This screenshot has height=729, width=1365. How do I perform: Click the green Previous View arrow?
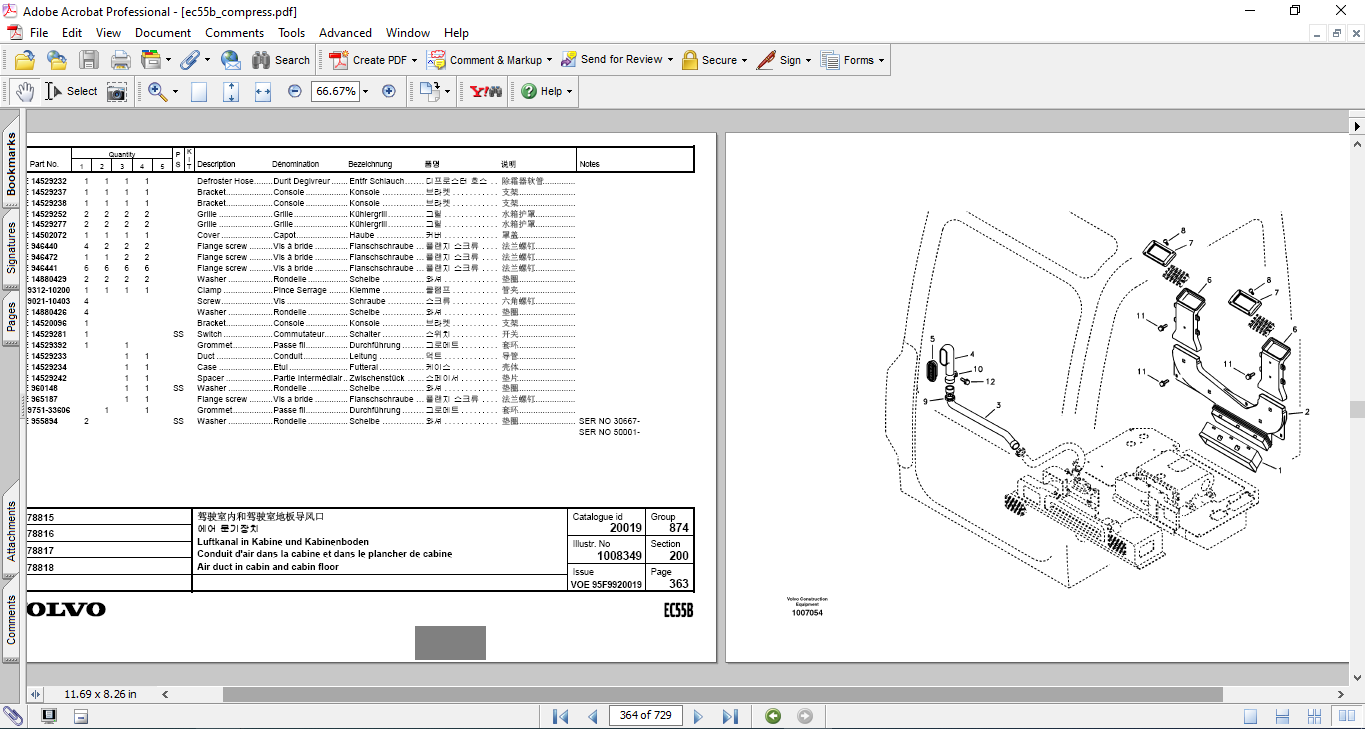tap(772, 716)
